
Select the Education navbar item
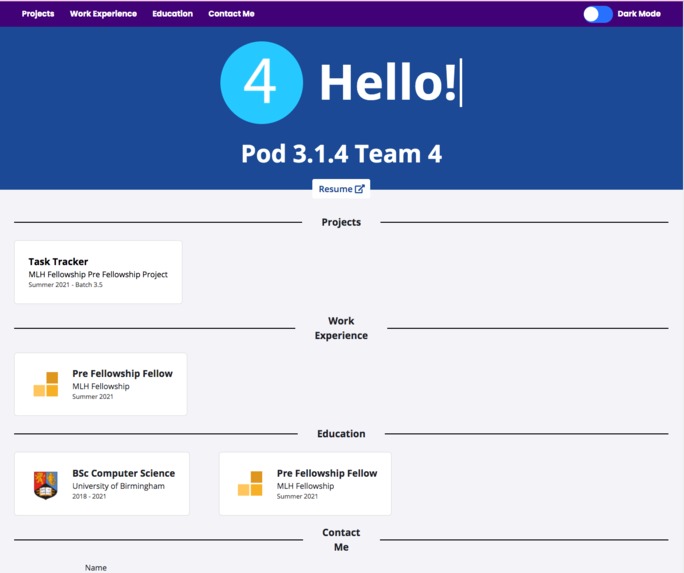click(x=172, y=14)
